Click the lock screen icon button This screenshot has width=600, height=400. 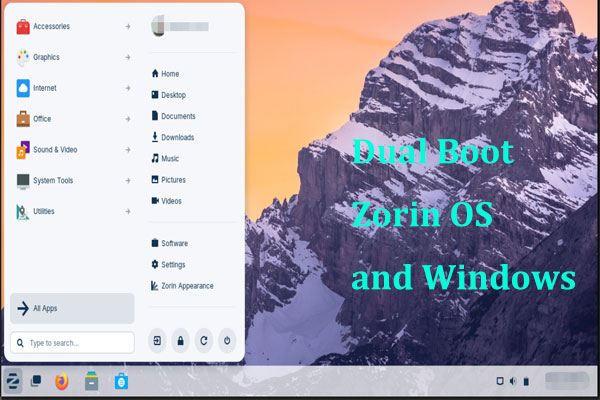181,341
